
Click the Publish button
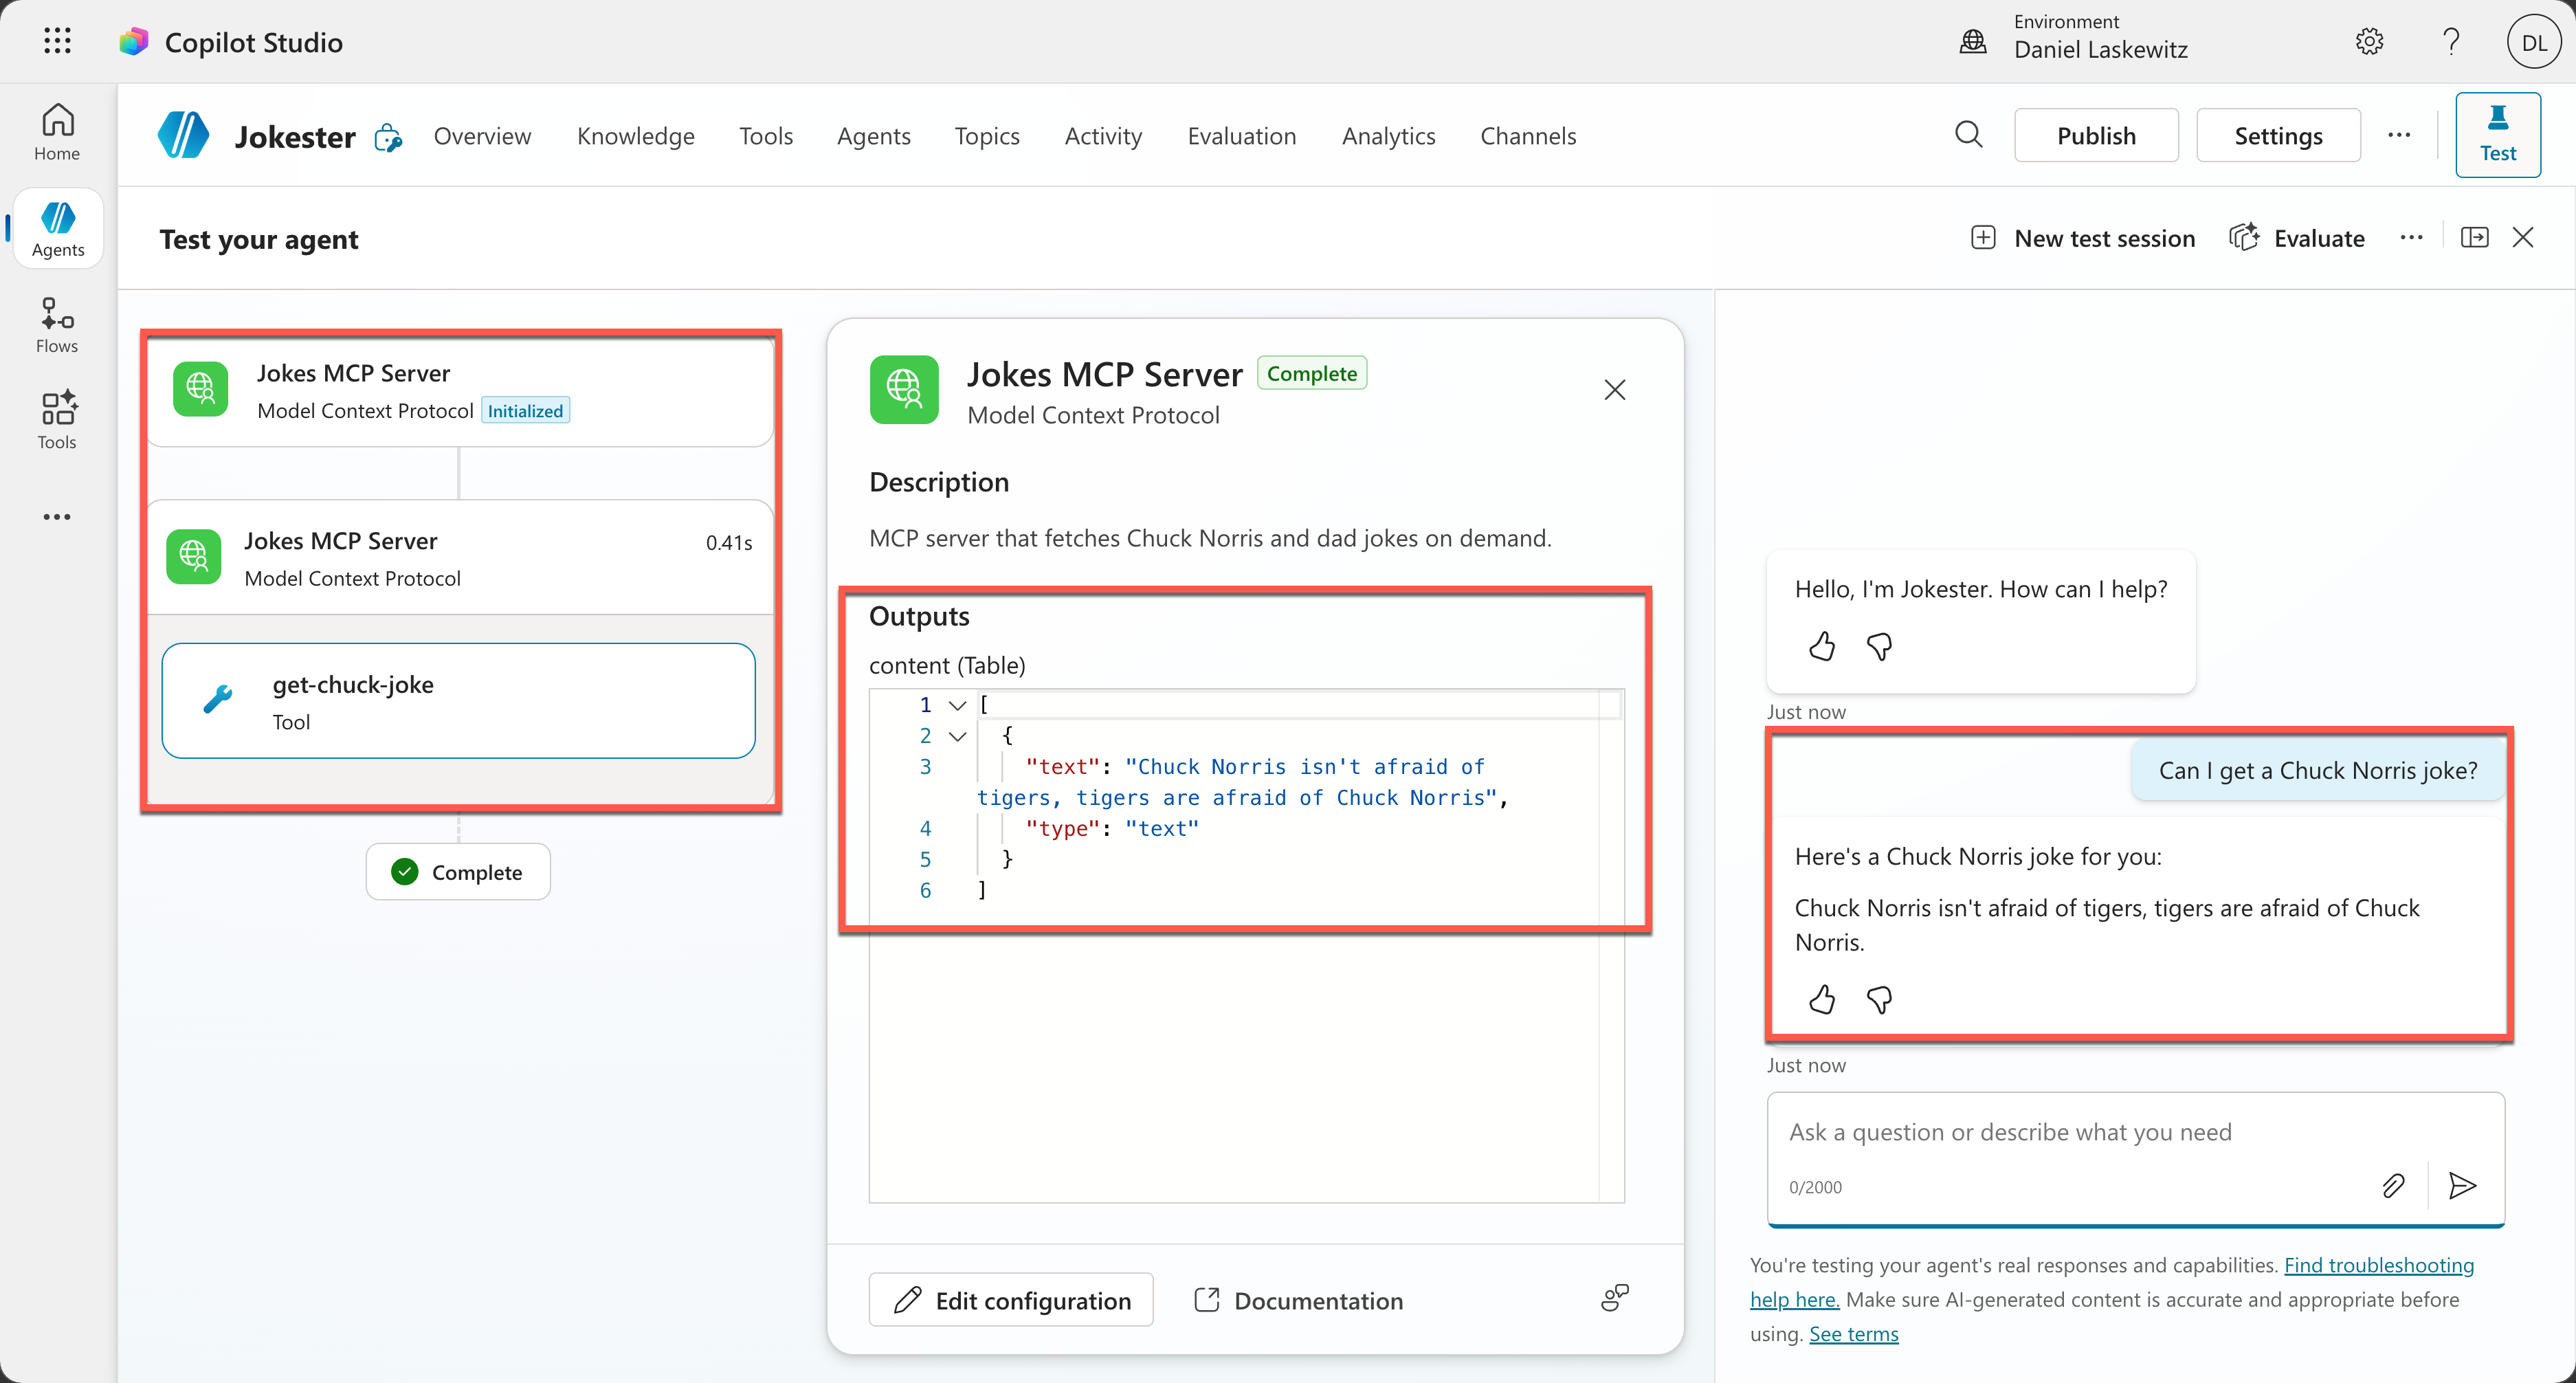pyautogui.click(x=2095, y=136)
